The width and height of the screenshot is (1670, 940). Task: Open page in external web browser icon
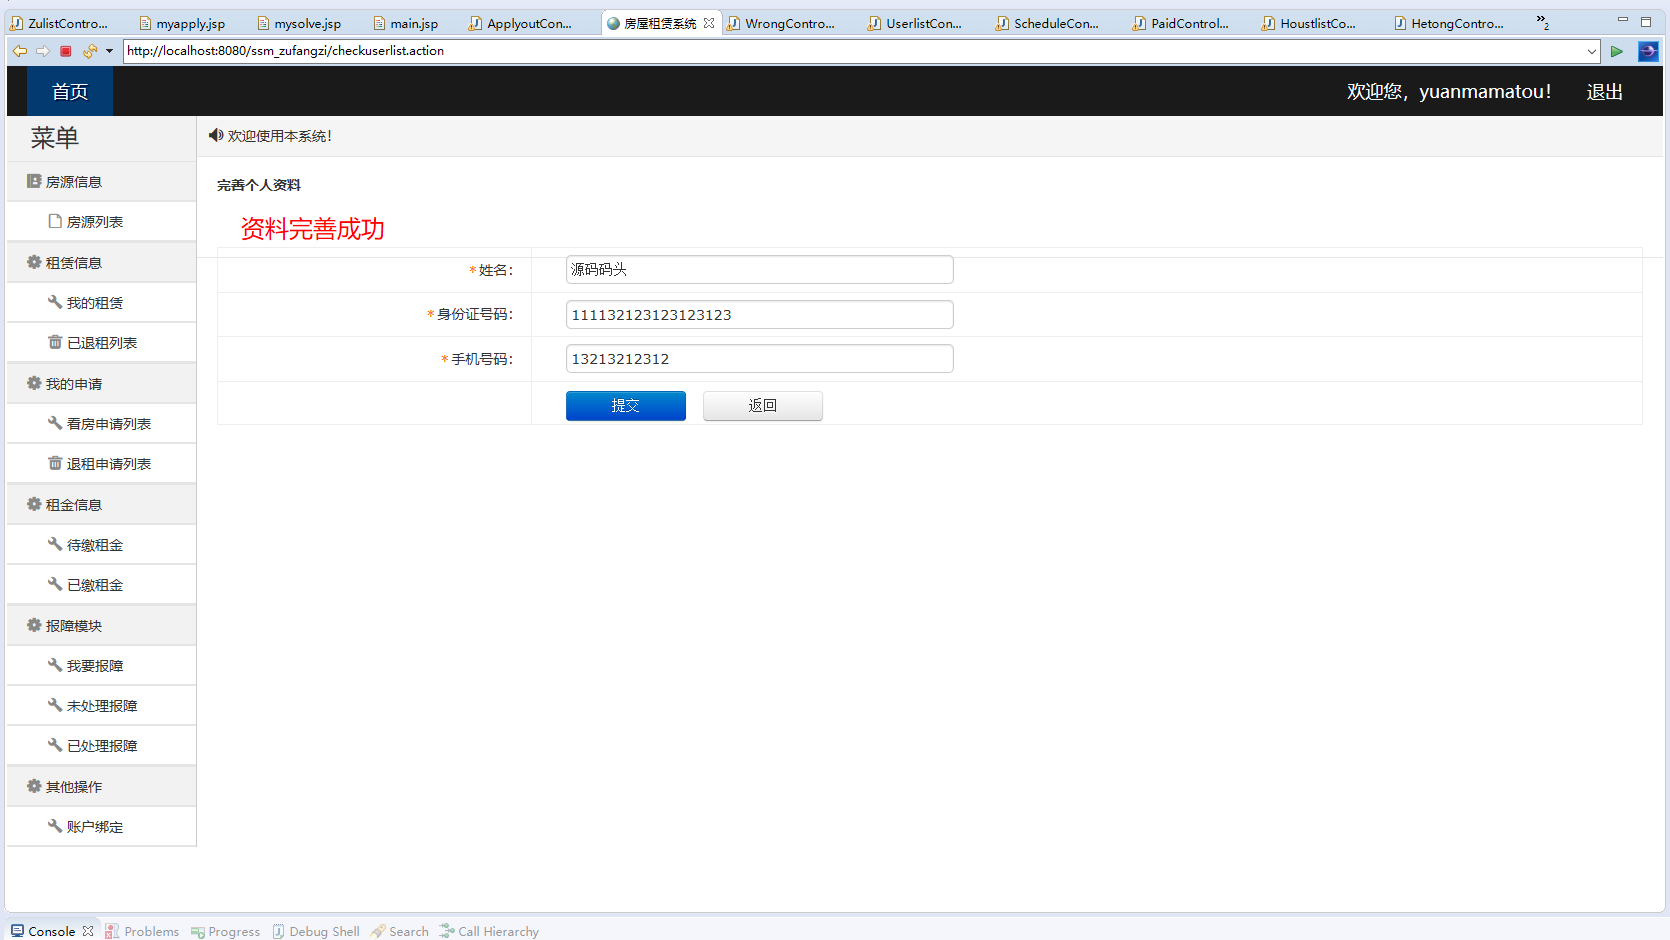click(1648, 51)
